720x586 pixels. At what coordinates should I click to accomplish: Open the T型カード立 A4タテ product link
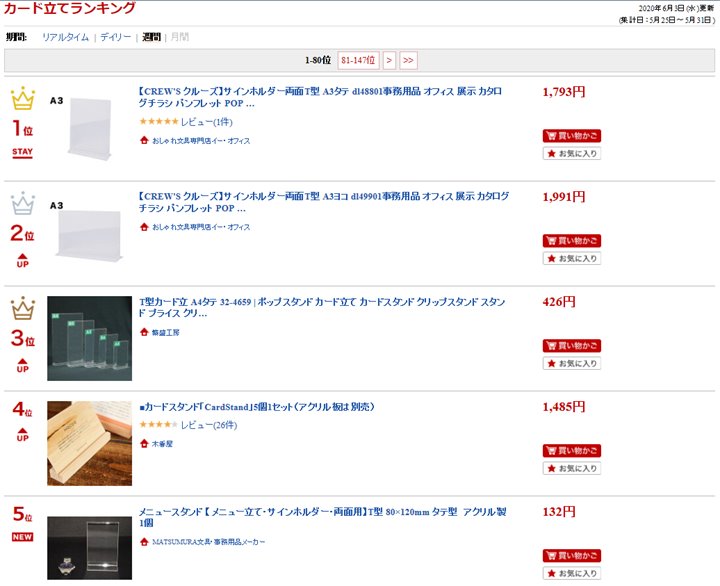coord(321,307)
